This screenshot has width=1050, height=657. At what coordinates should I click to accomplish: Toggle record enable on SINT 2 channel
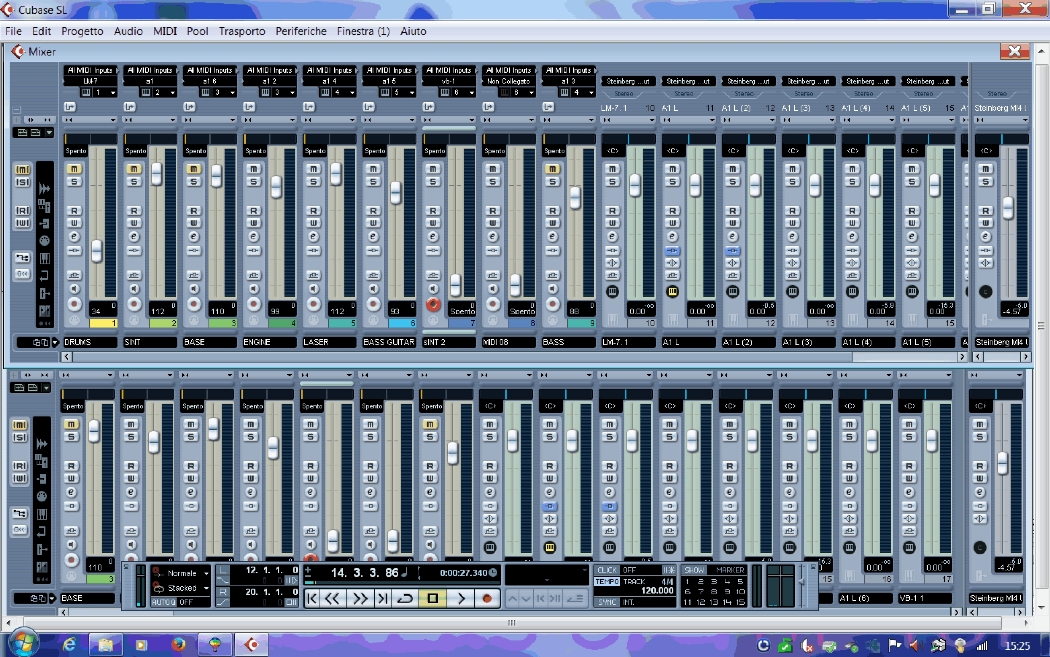(x=433, y=305)
